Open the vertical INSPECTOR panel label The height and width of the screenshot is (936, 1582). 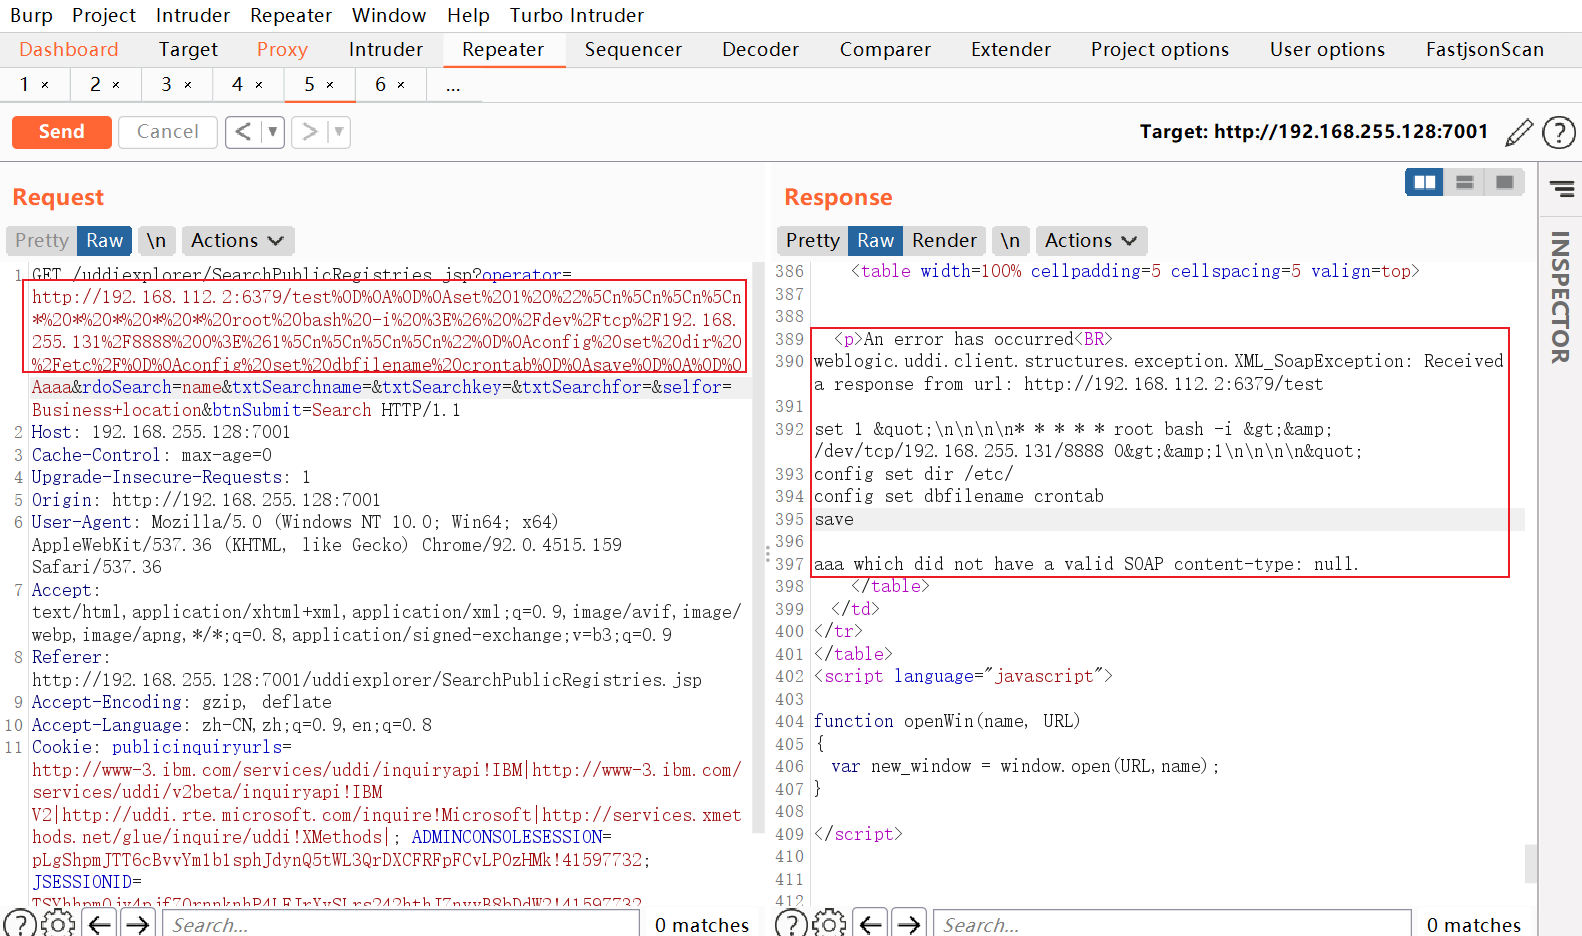coord(1560,297)
